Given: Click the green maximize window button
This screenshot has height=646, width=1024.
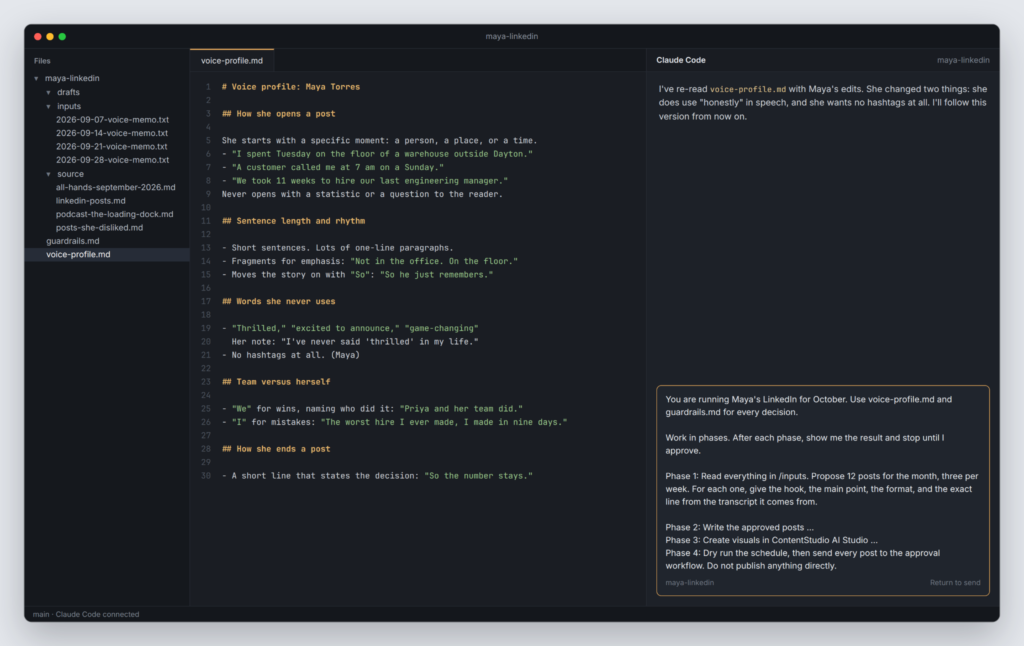Looking at the screenshot, I should 62,37.
